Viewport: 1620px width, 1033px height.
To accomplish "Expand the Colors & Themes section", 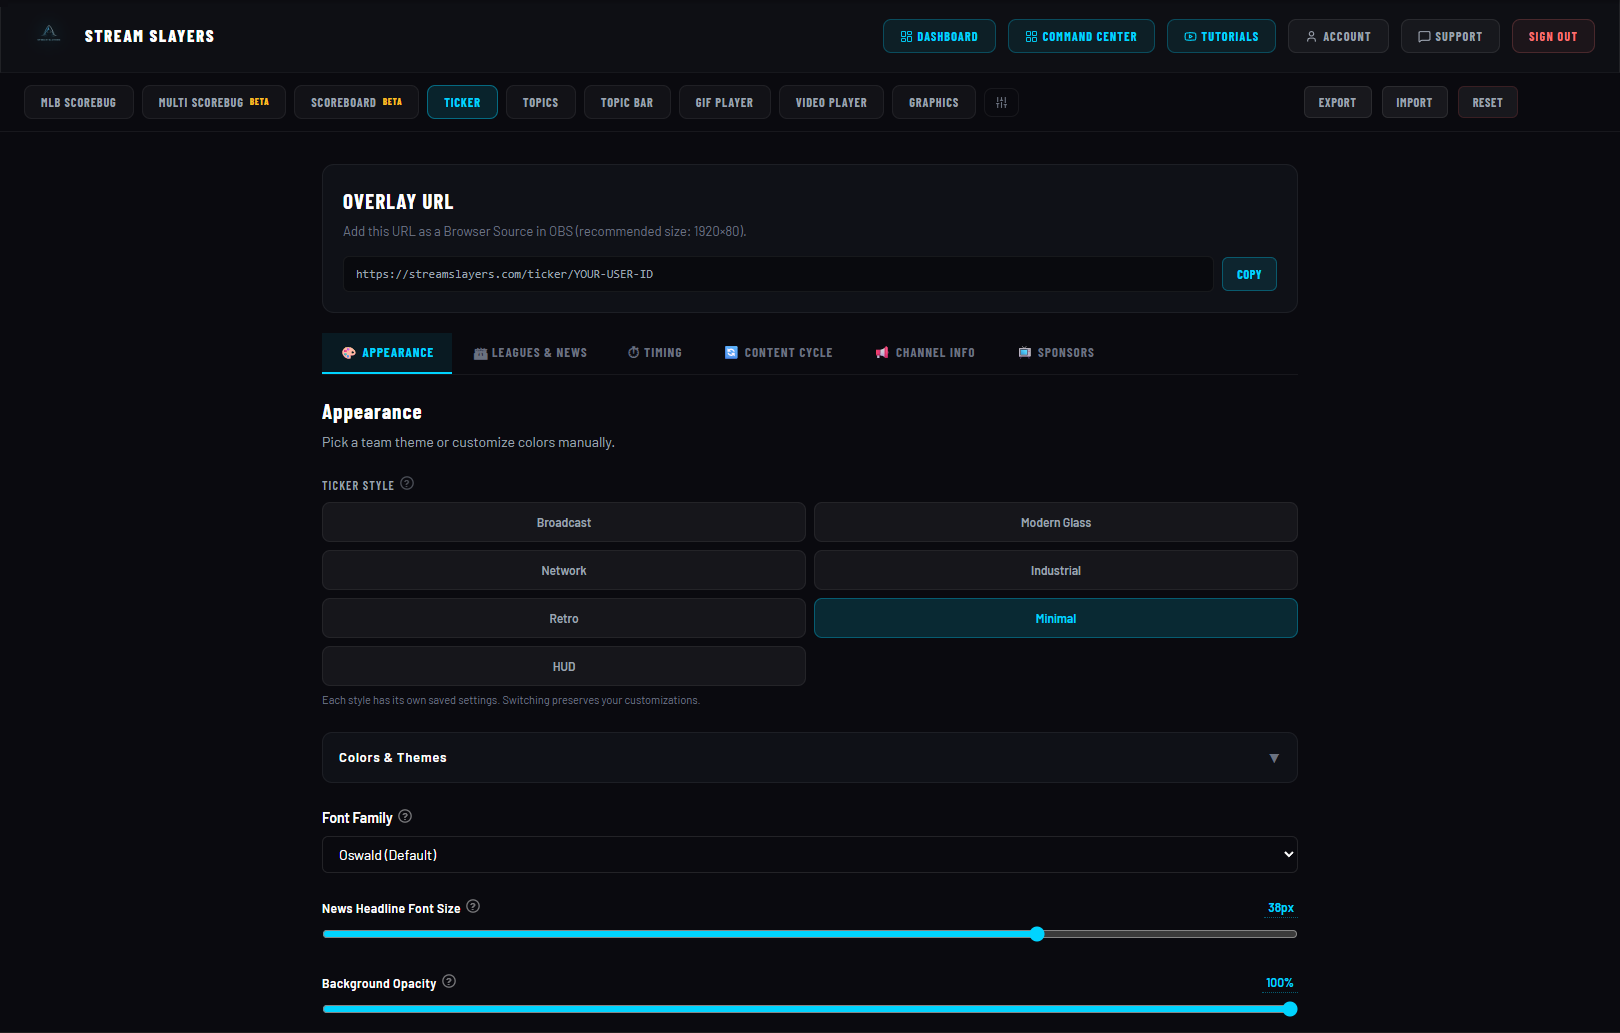I will [810, 757].
